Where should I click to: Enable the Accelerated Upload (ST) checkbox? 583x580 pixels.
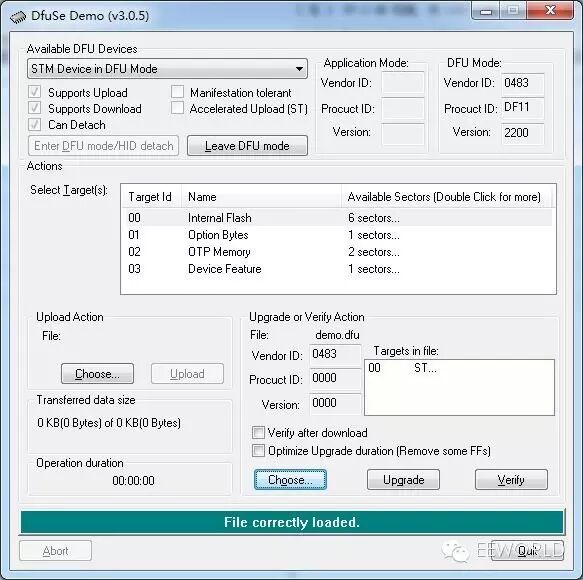(x=177, y=108)
